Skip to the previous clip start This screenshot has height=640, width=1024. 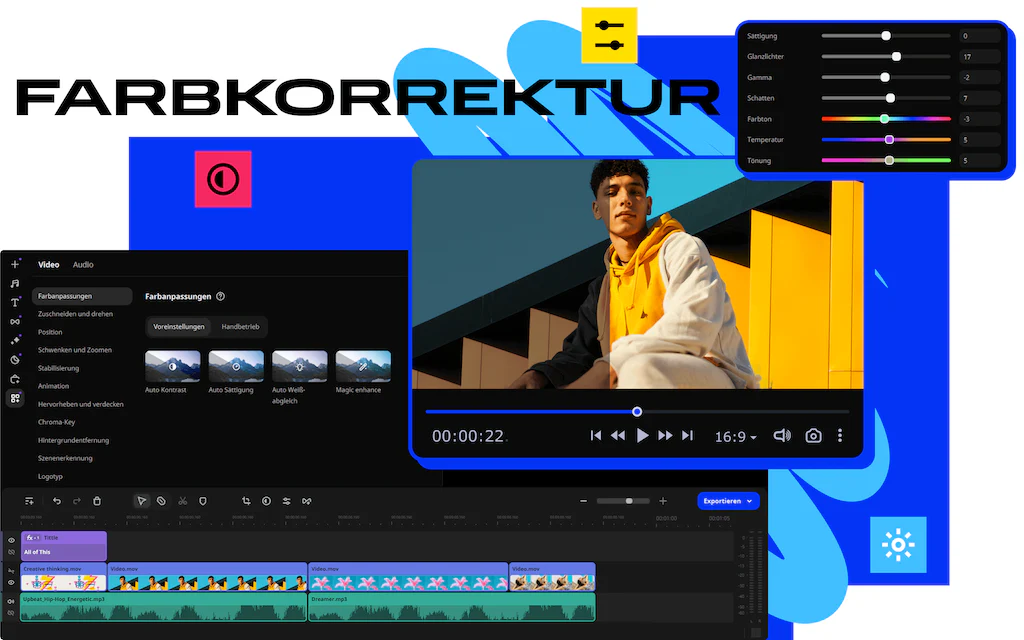[596, 436]
